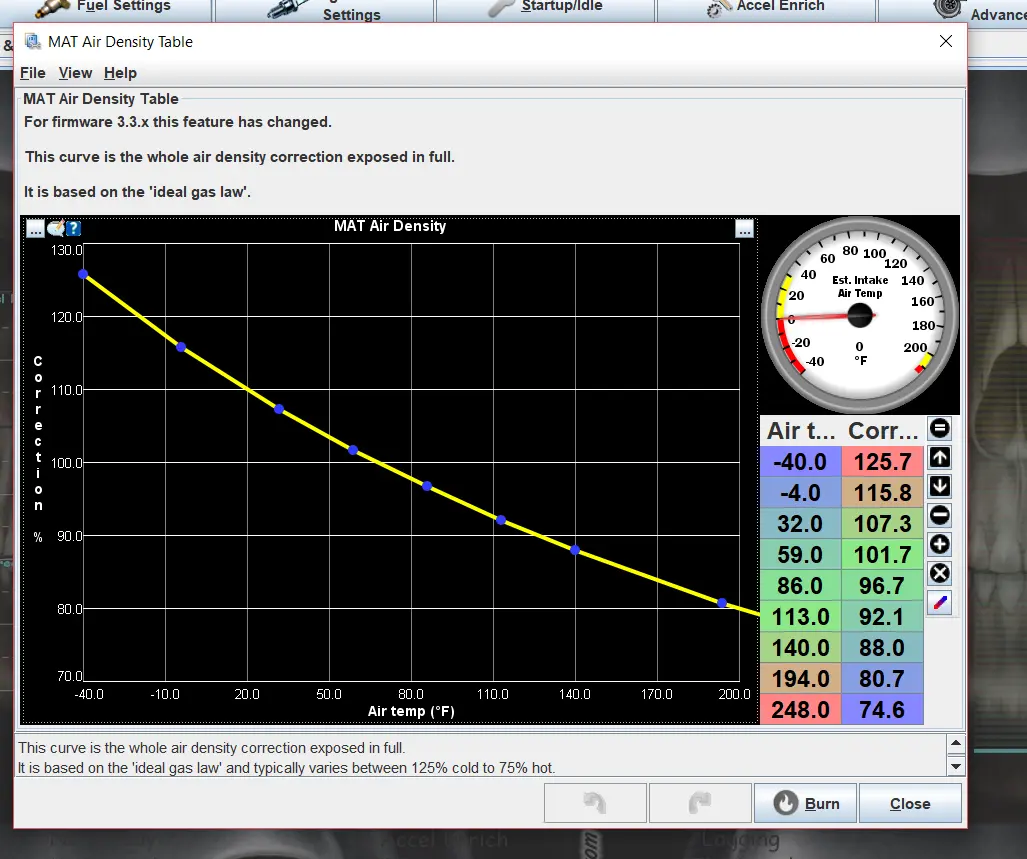Viewport: 1027px width, 859px height.
Task: Click the up arrow increment icon
Action: (x=940, y=458)
